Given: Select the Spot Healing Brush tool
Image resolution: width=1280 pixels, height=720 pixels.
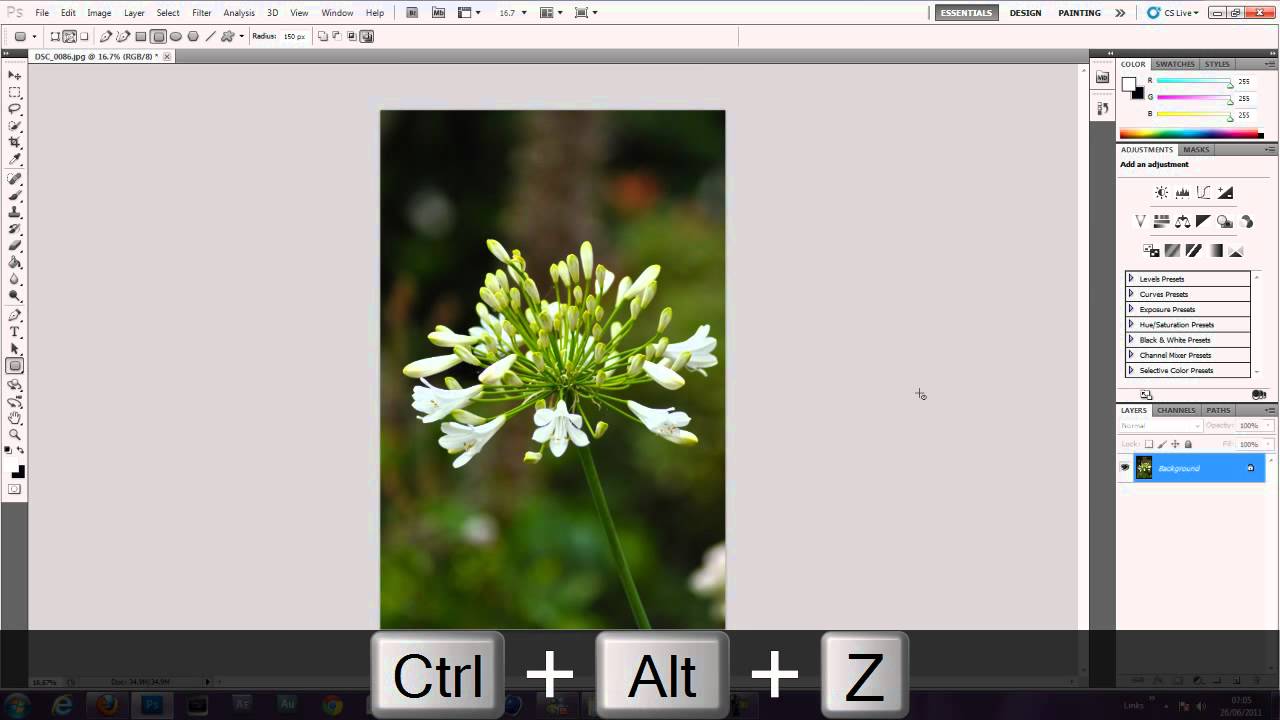Looking at the screenshot, I should pyautogui.click(x=15, y=179).
